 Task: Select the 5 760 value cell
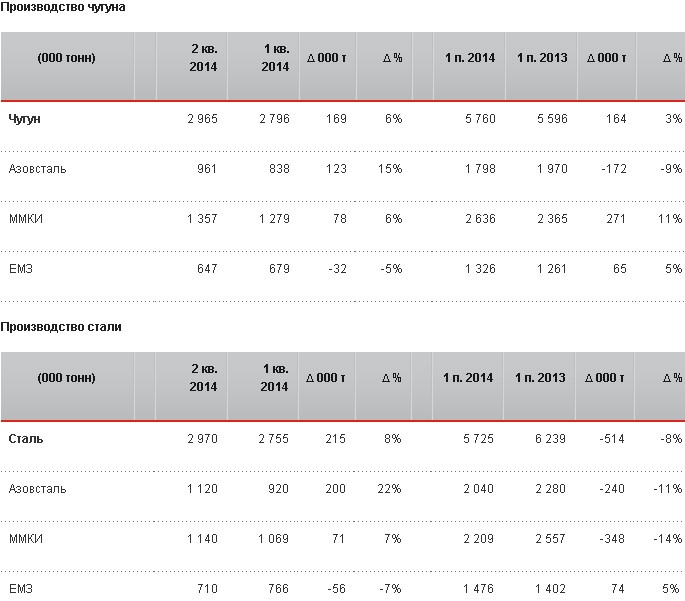tap(476, 119)
